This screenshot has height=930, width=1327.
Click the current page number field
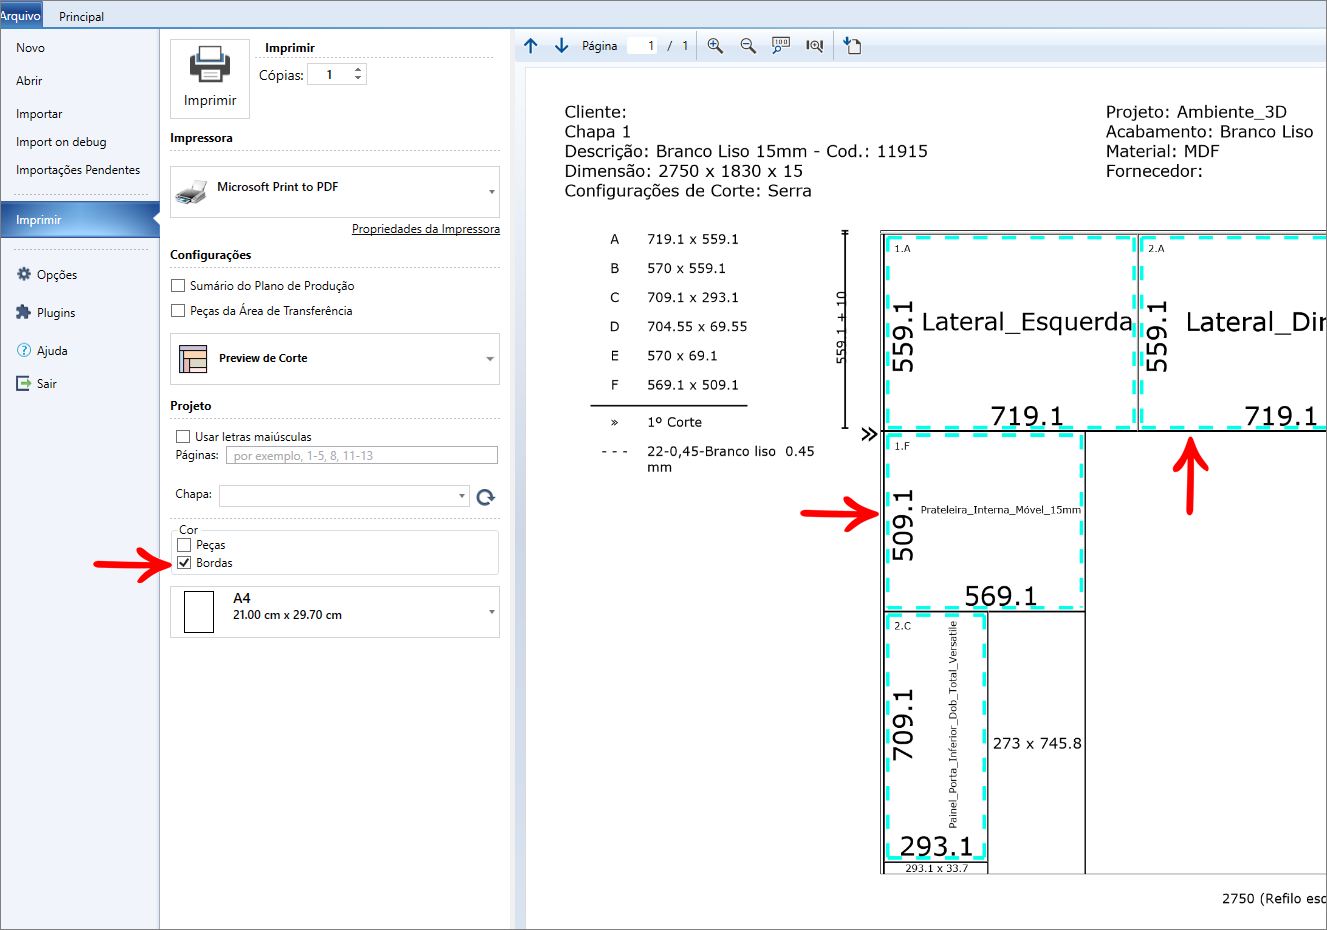(642, 46)
